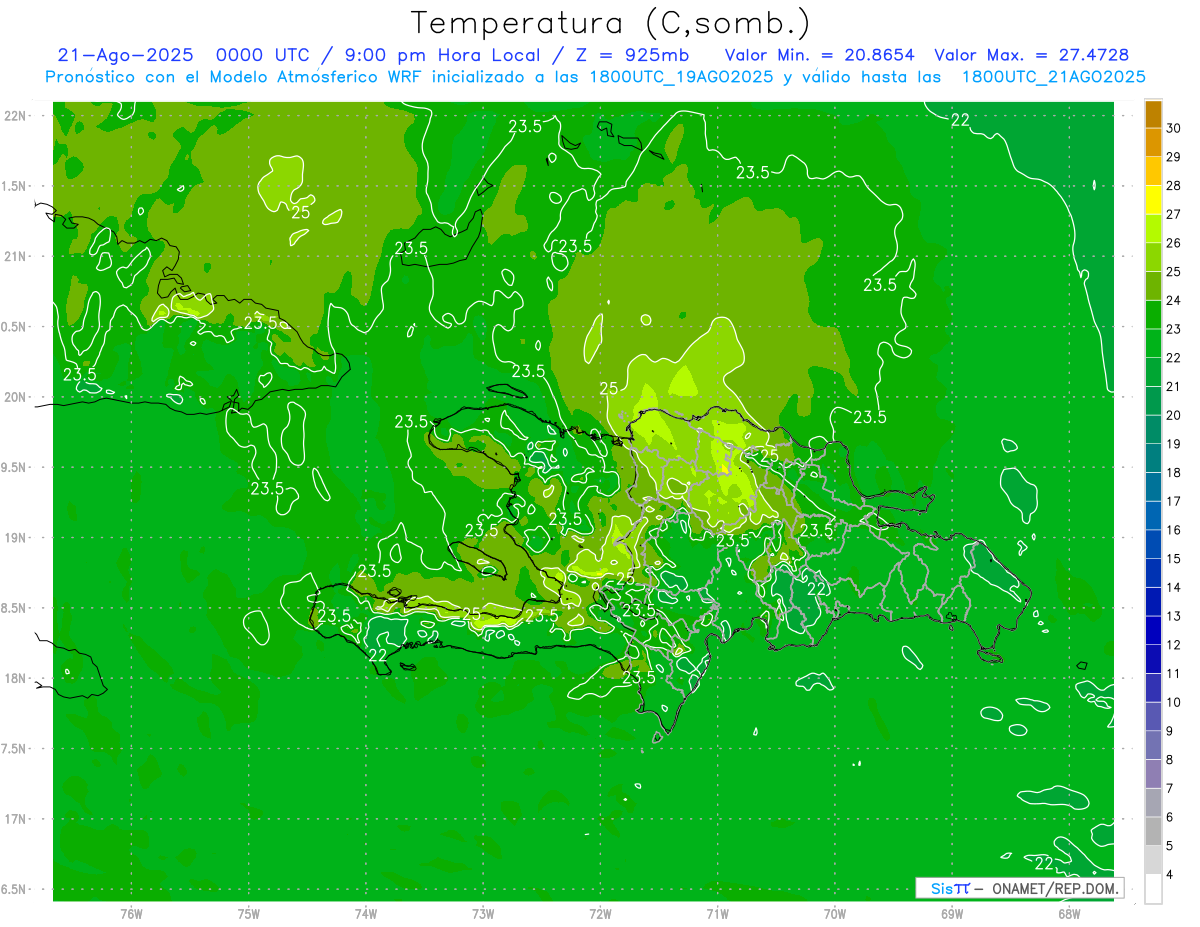1200x927 pixels.
Task: Click the '27' value on the color scale
Action: tap(1174, 214)
